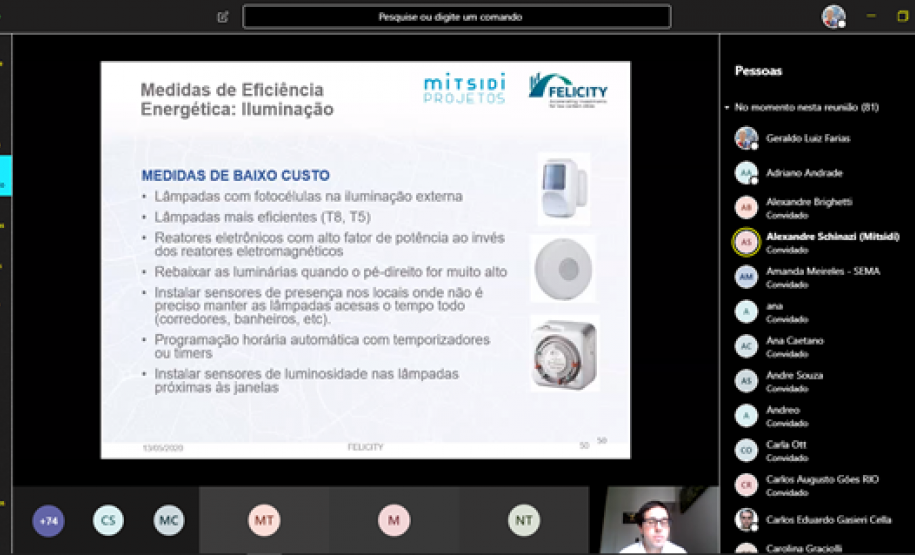915x555 pixels.
Task: Open the user profile picture menu
Action: (833, 16)
